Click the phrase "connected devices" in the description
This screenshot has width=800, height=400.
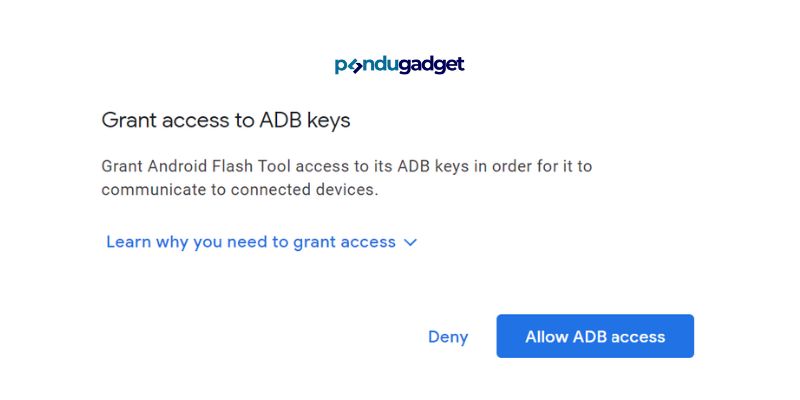click(x=304, y=190)
